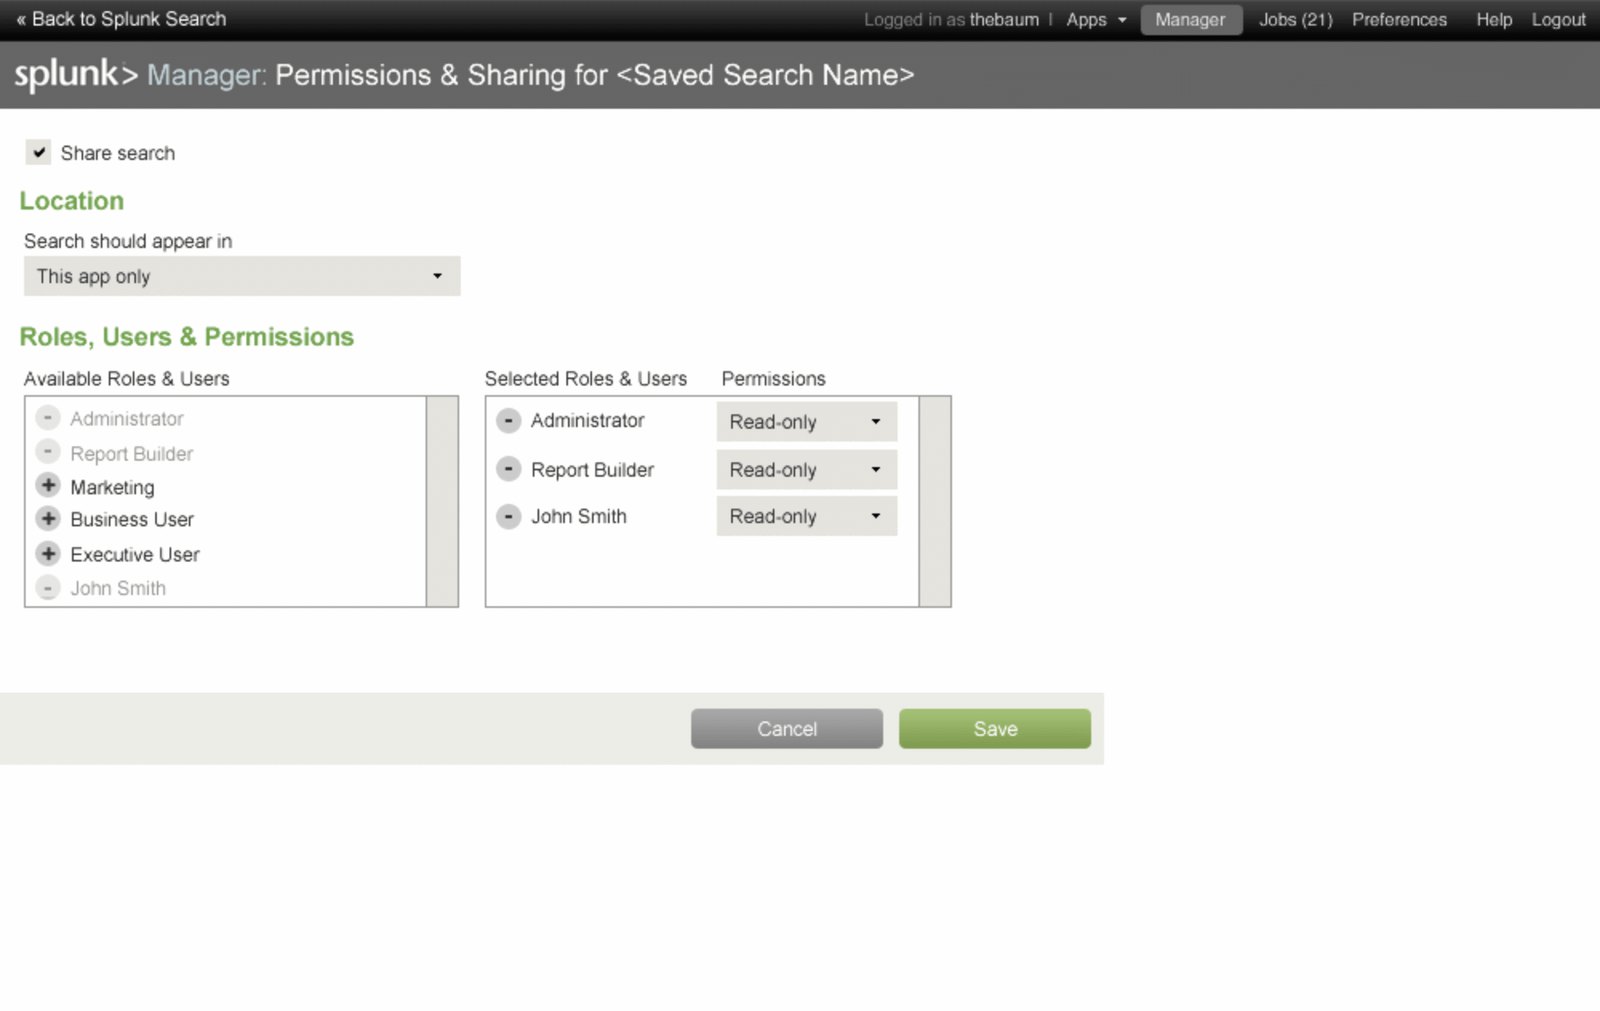Expand the Apps menu in top bar
This screenshot has height=1011, width=1600.
pos(1096,20)
